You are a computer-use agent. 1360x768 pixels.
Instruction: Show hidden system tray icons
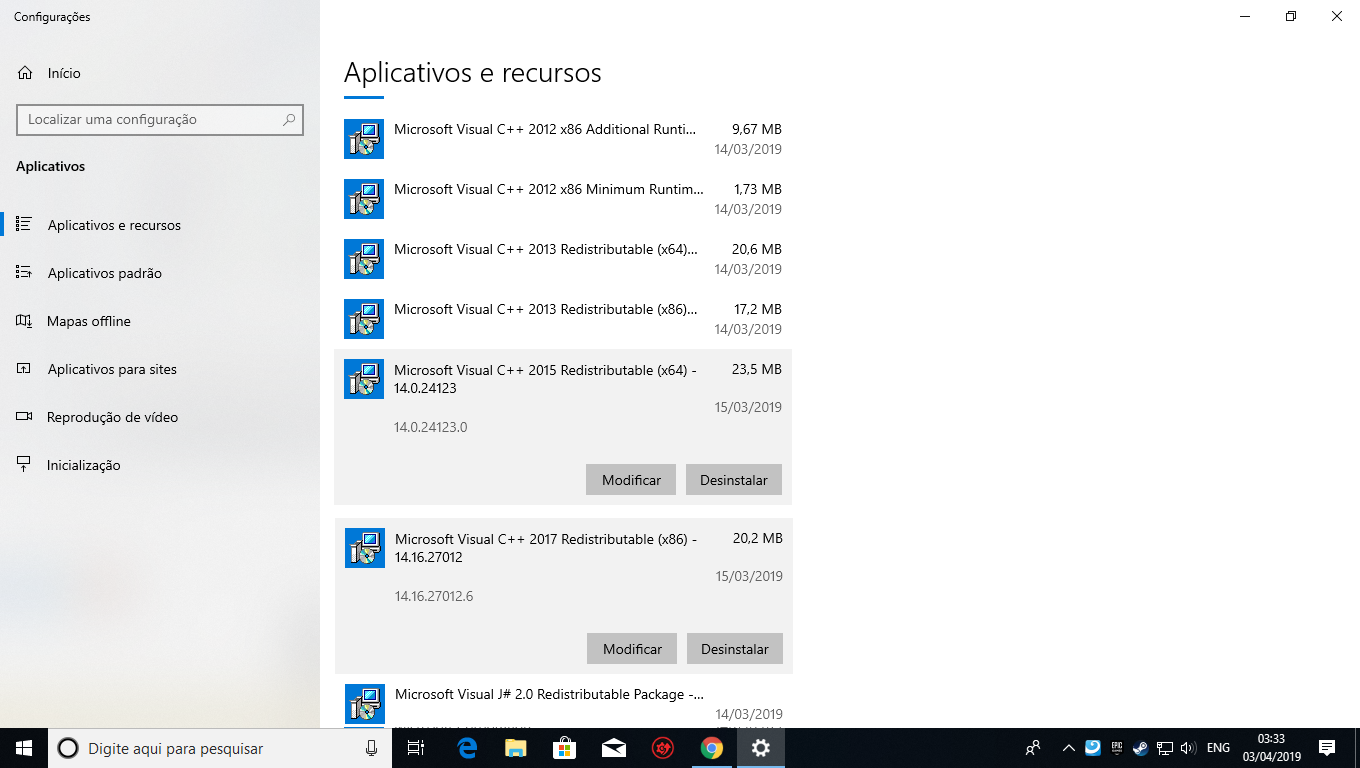(1069, 748)
